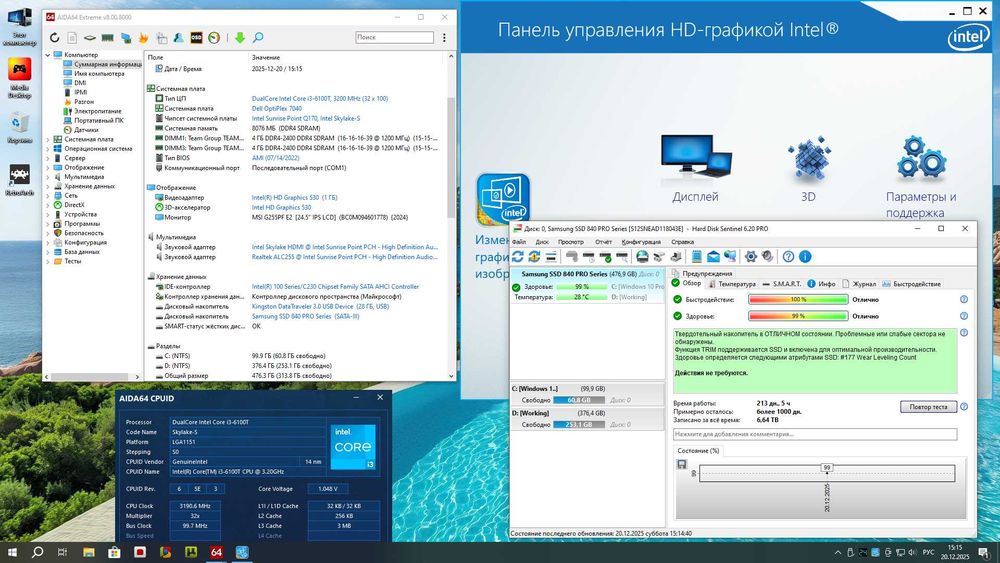Open AIDA64 report page icon
This screenshot has height=563, width=1000.
(x=72, y=38)
